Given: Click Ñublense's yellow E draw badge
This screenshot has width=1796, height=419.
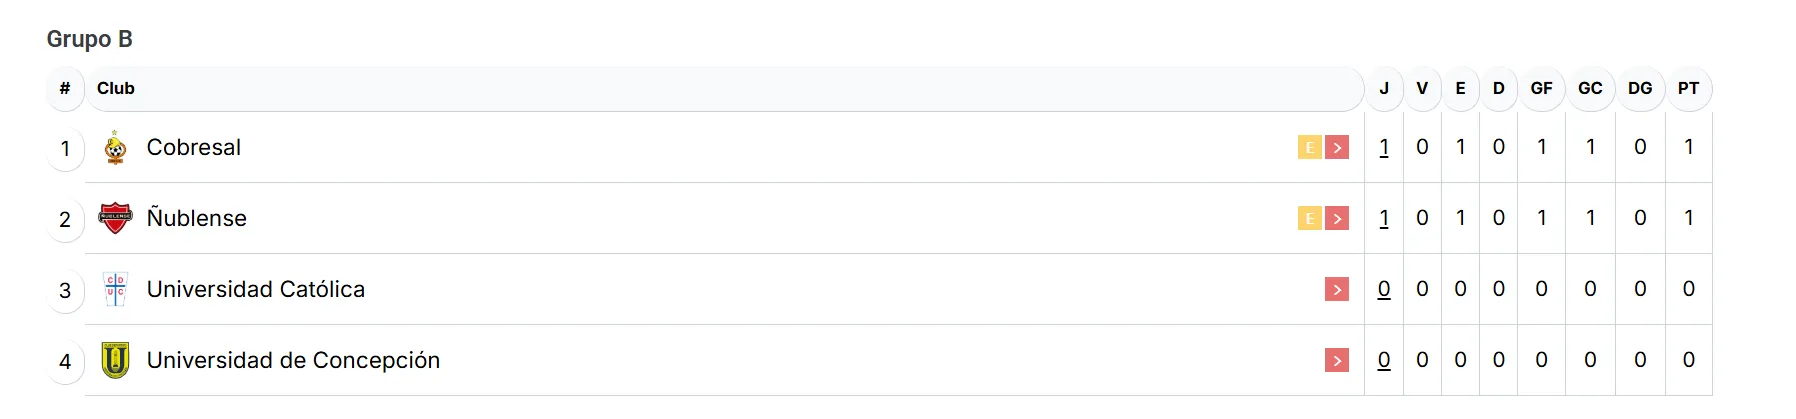Looking at the screenshot, I should [1309, 218].
